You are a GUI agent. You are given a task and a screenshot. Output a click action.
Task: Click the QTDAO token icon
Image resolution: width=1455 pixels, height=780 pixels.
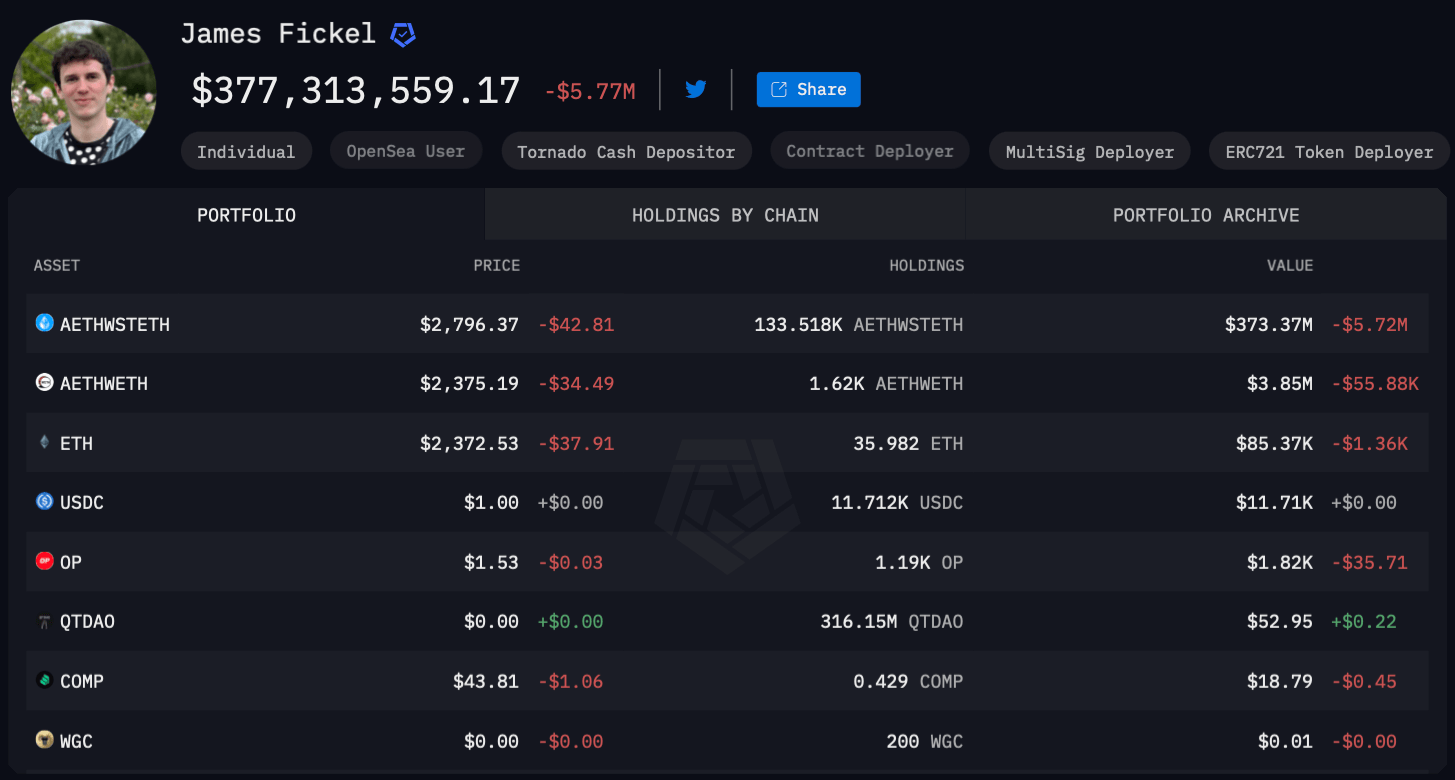coord(44,621)
